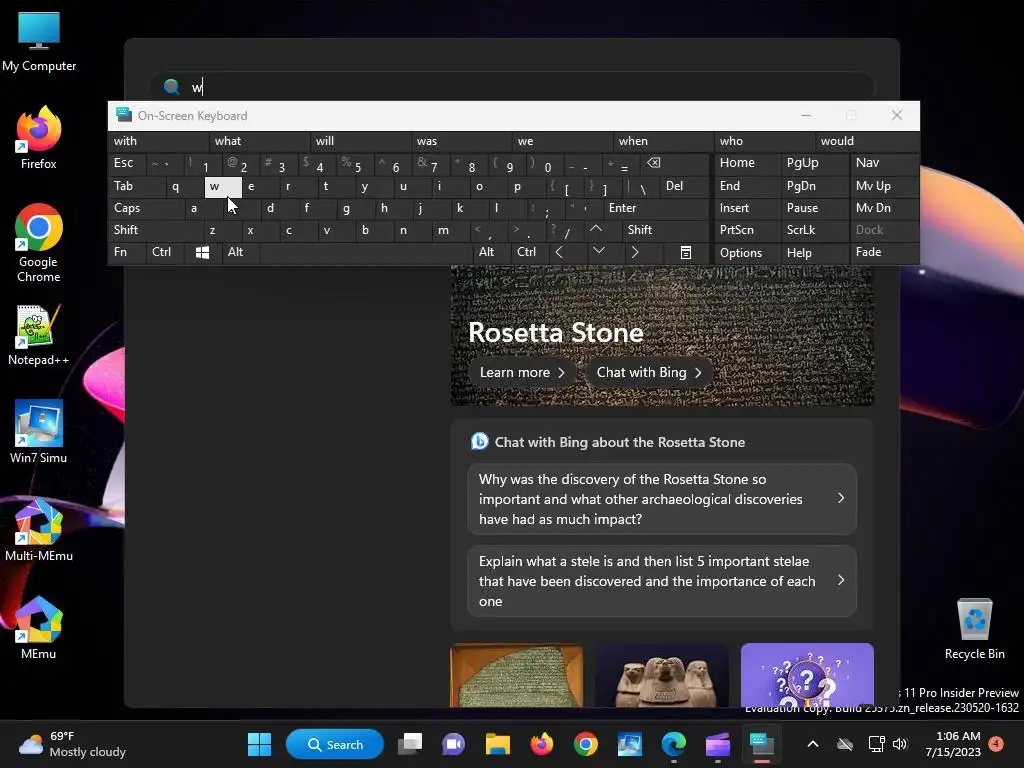This screenshot has height=768, width=1024.
Task: Click the up arrow key
Action: [x=596, y=229]
